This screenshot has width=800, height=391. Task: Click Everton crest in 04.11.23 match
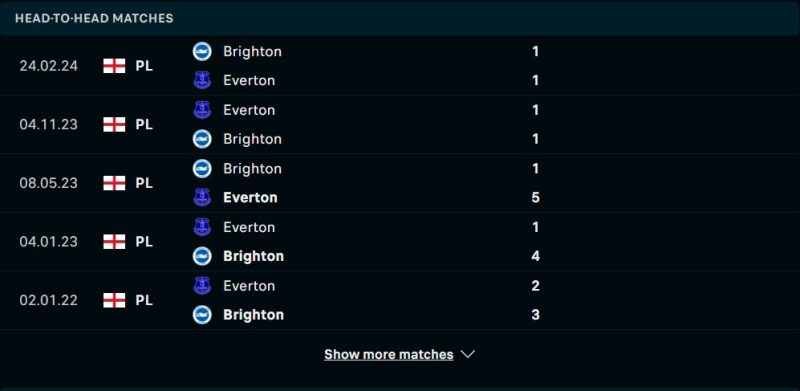pos(202,110)
